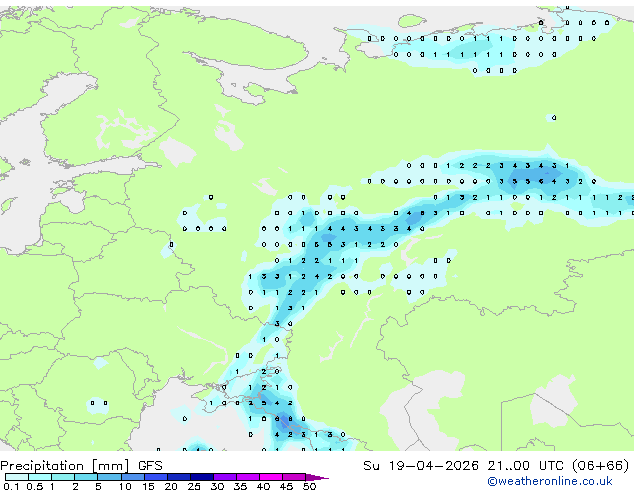The width and height of the screenshot is (634, 490).
Task: Click the legend swatch between 0.1 and 0.5
Action: point(17,477)
